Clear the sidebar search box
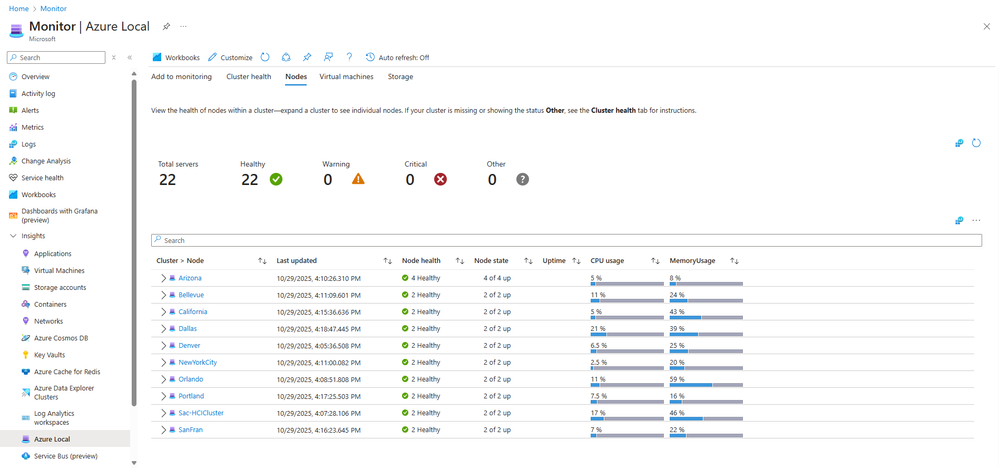999x468 pixels. pos(113,57)
